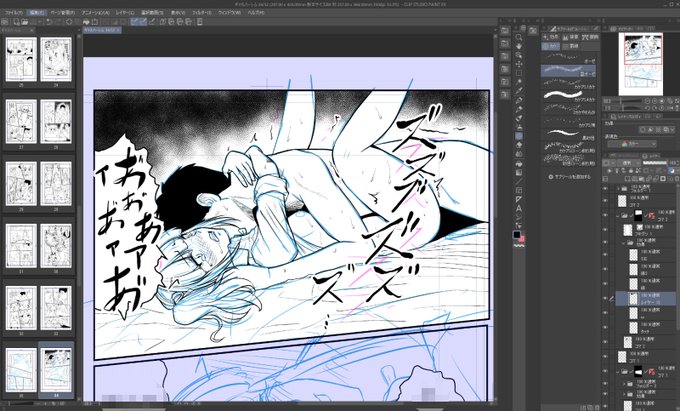The width and height of the screenshot is (680, 411).
Task: Select the Blend tool
Action: point(519,154)
